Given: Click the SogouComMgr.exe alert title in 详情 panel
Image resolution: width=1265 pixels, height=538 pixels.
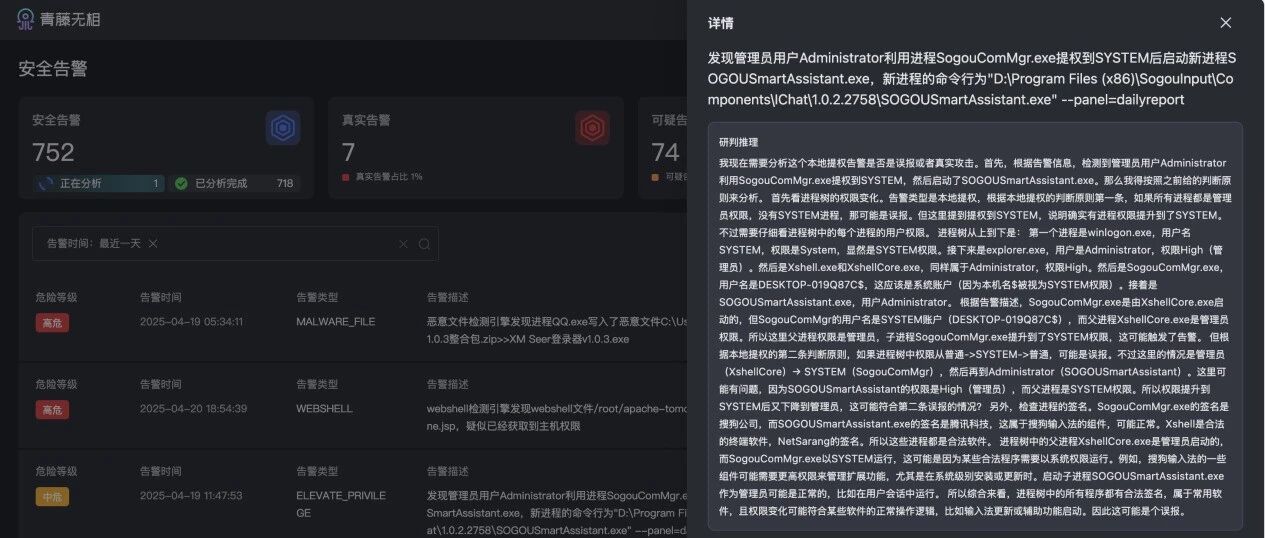Looking at the screenshot, I should 972,79.
